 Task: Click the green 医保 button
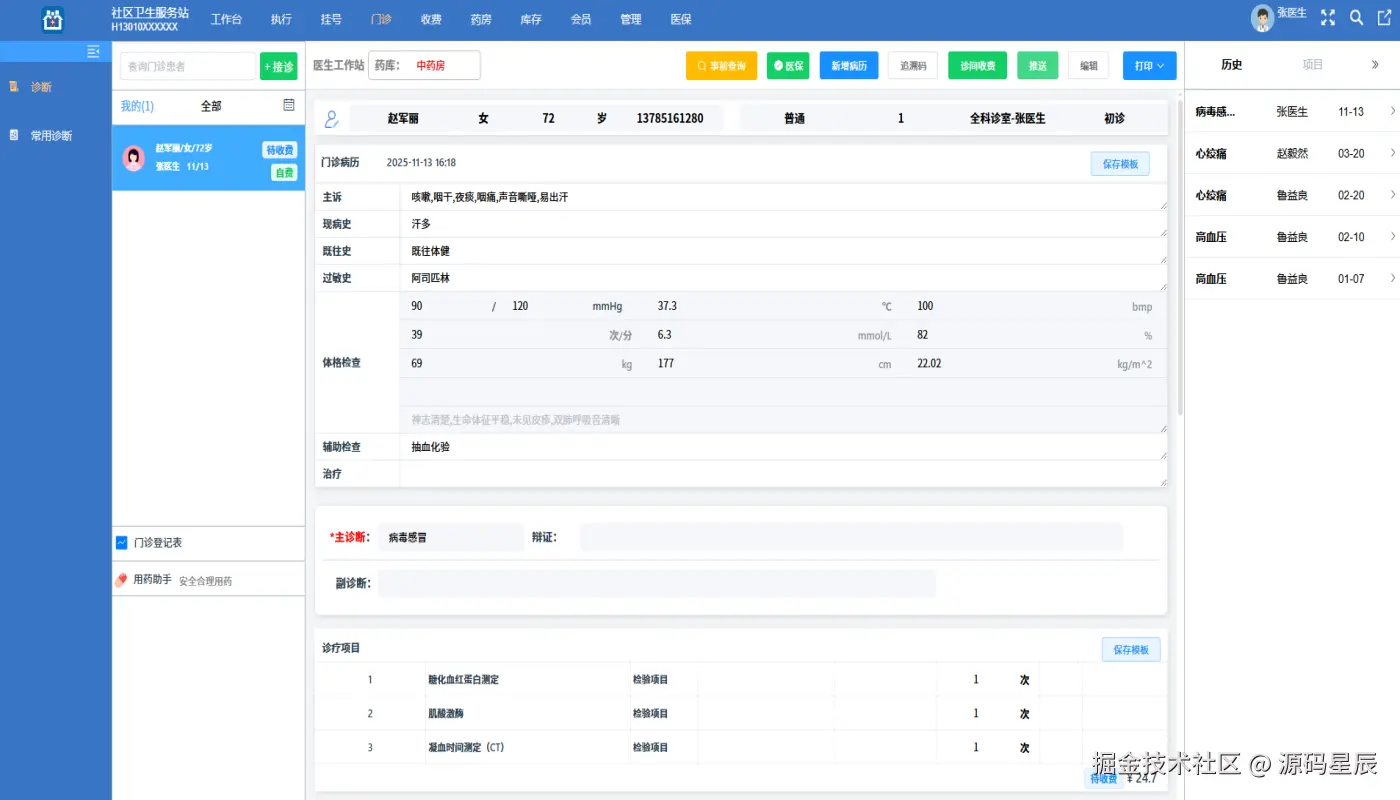[788, 66]
